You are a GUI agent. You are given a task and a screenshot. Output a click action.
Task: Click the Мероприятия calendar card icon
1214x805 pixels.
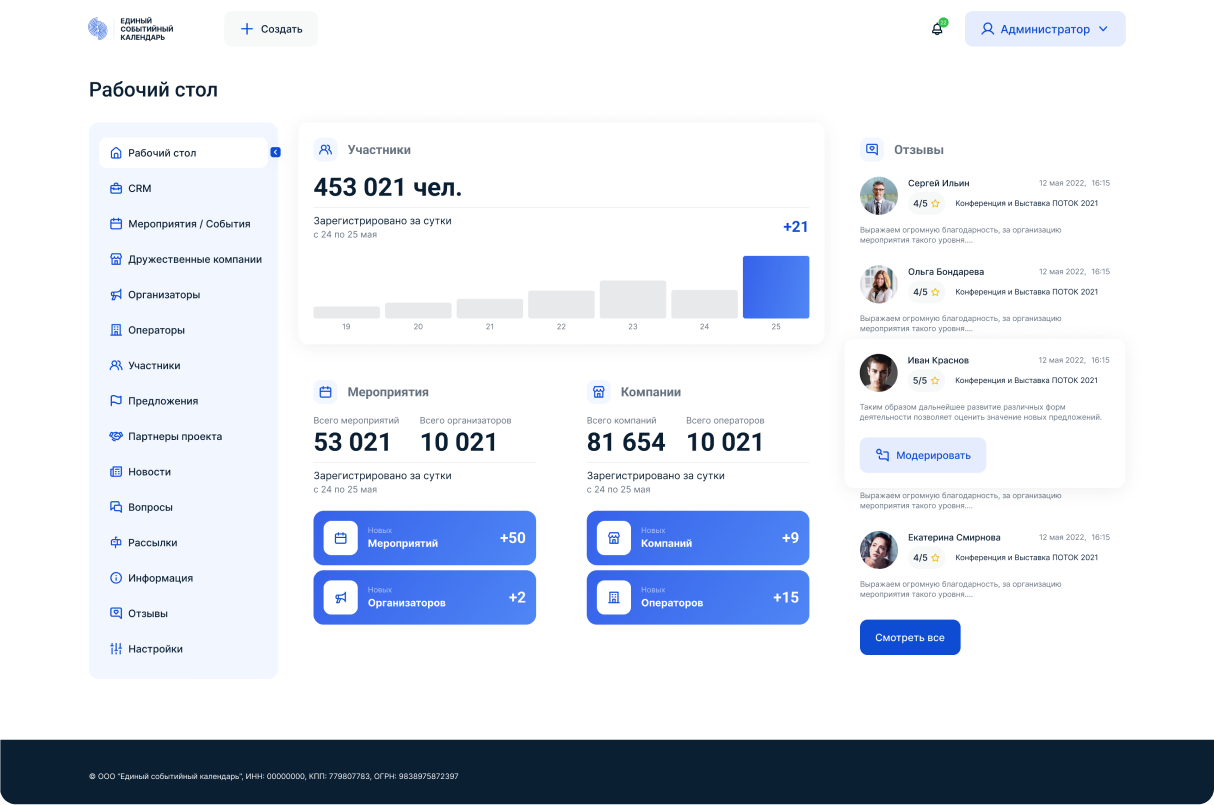coord(325,392)
